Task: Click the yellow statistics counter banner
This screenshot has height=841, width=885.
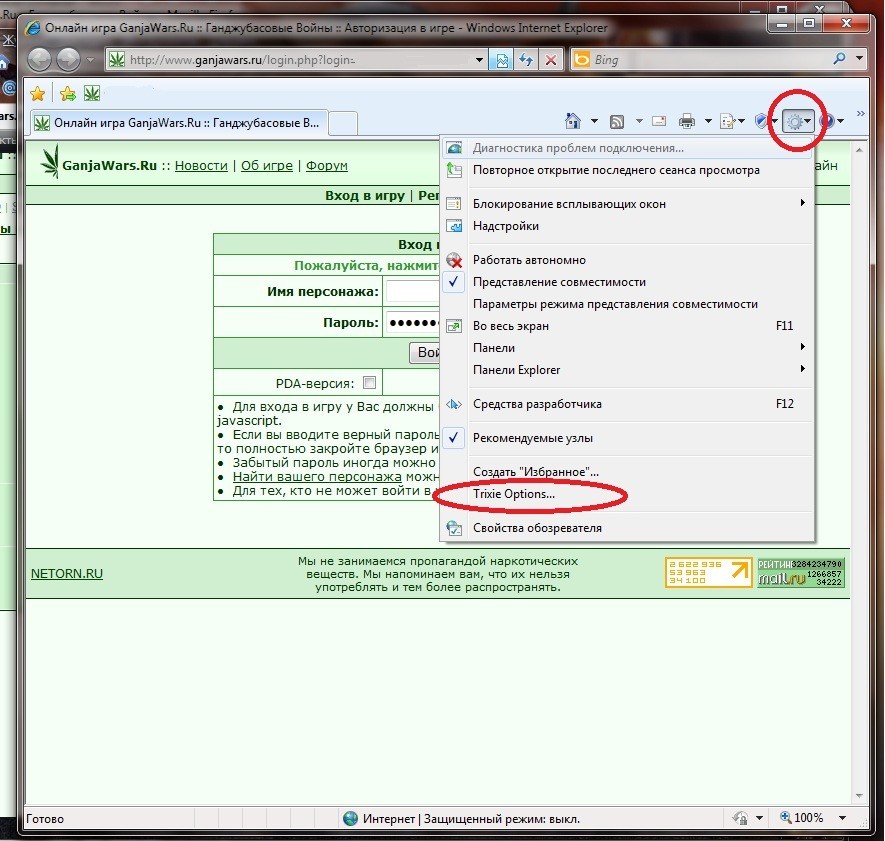Action: [709, 572]
